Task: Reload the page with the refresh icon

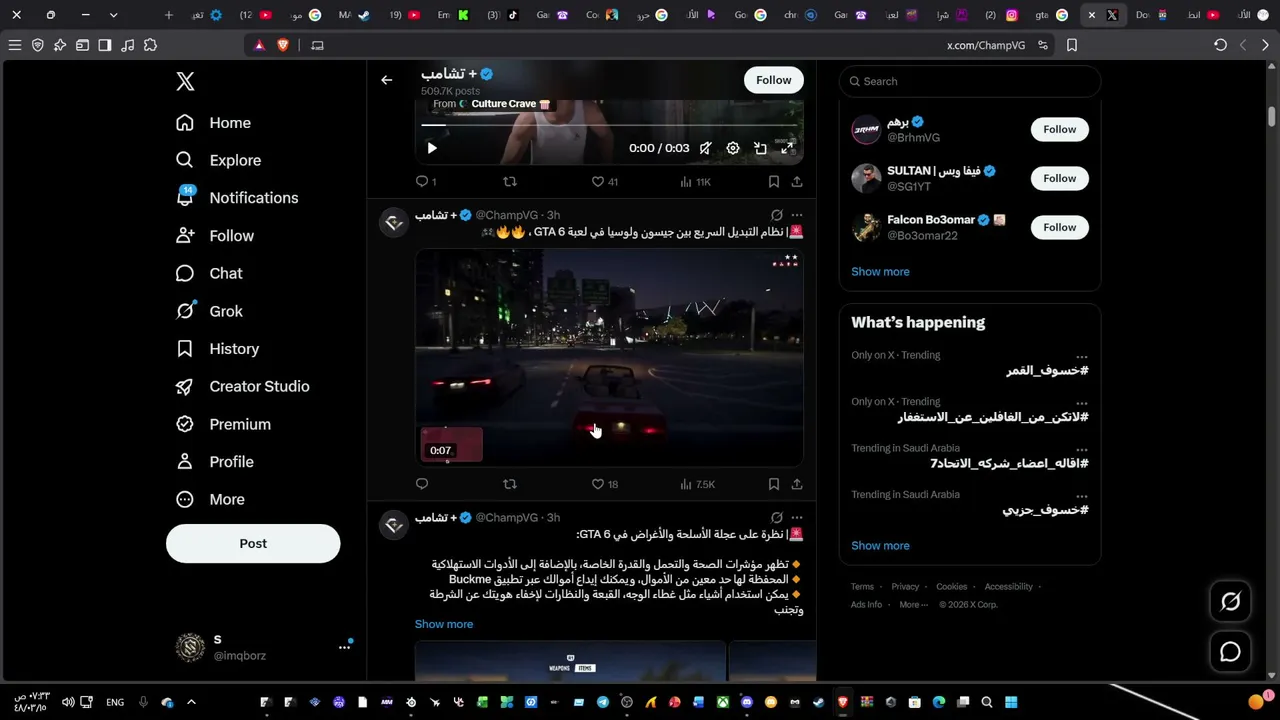Action: (x=1220, y=45)
